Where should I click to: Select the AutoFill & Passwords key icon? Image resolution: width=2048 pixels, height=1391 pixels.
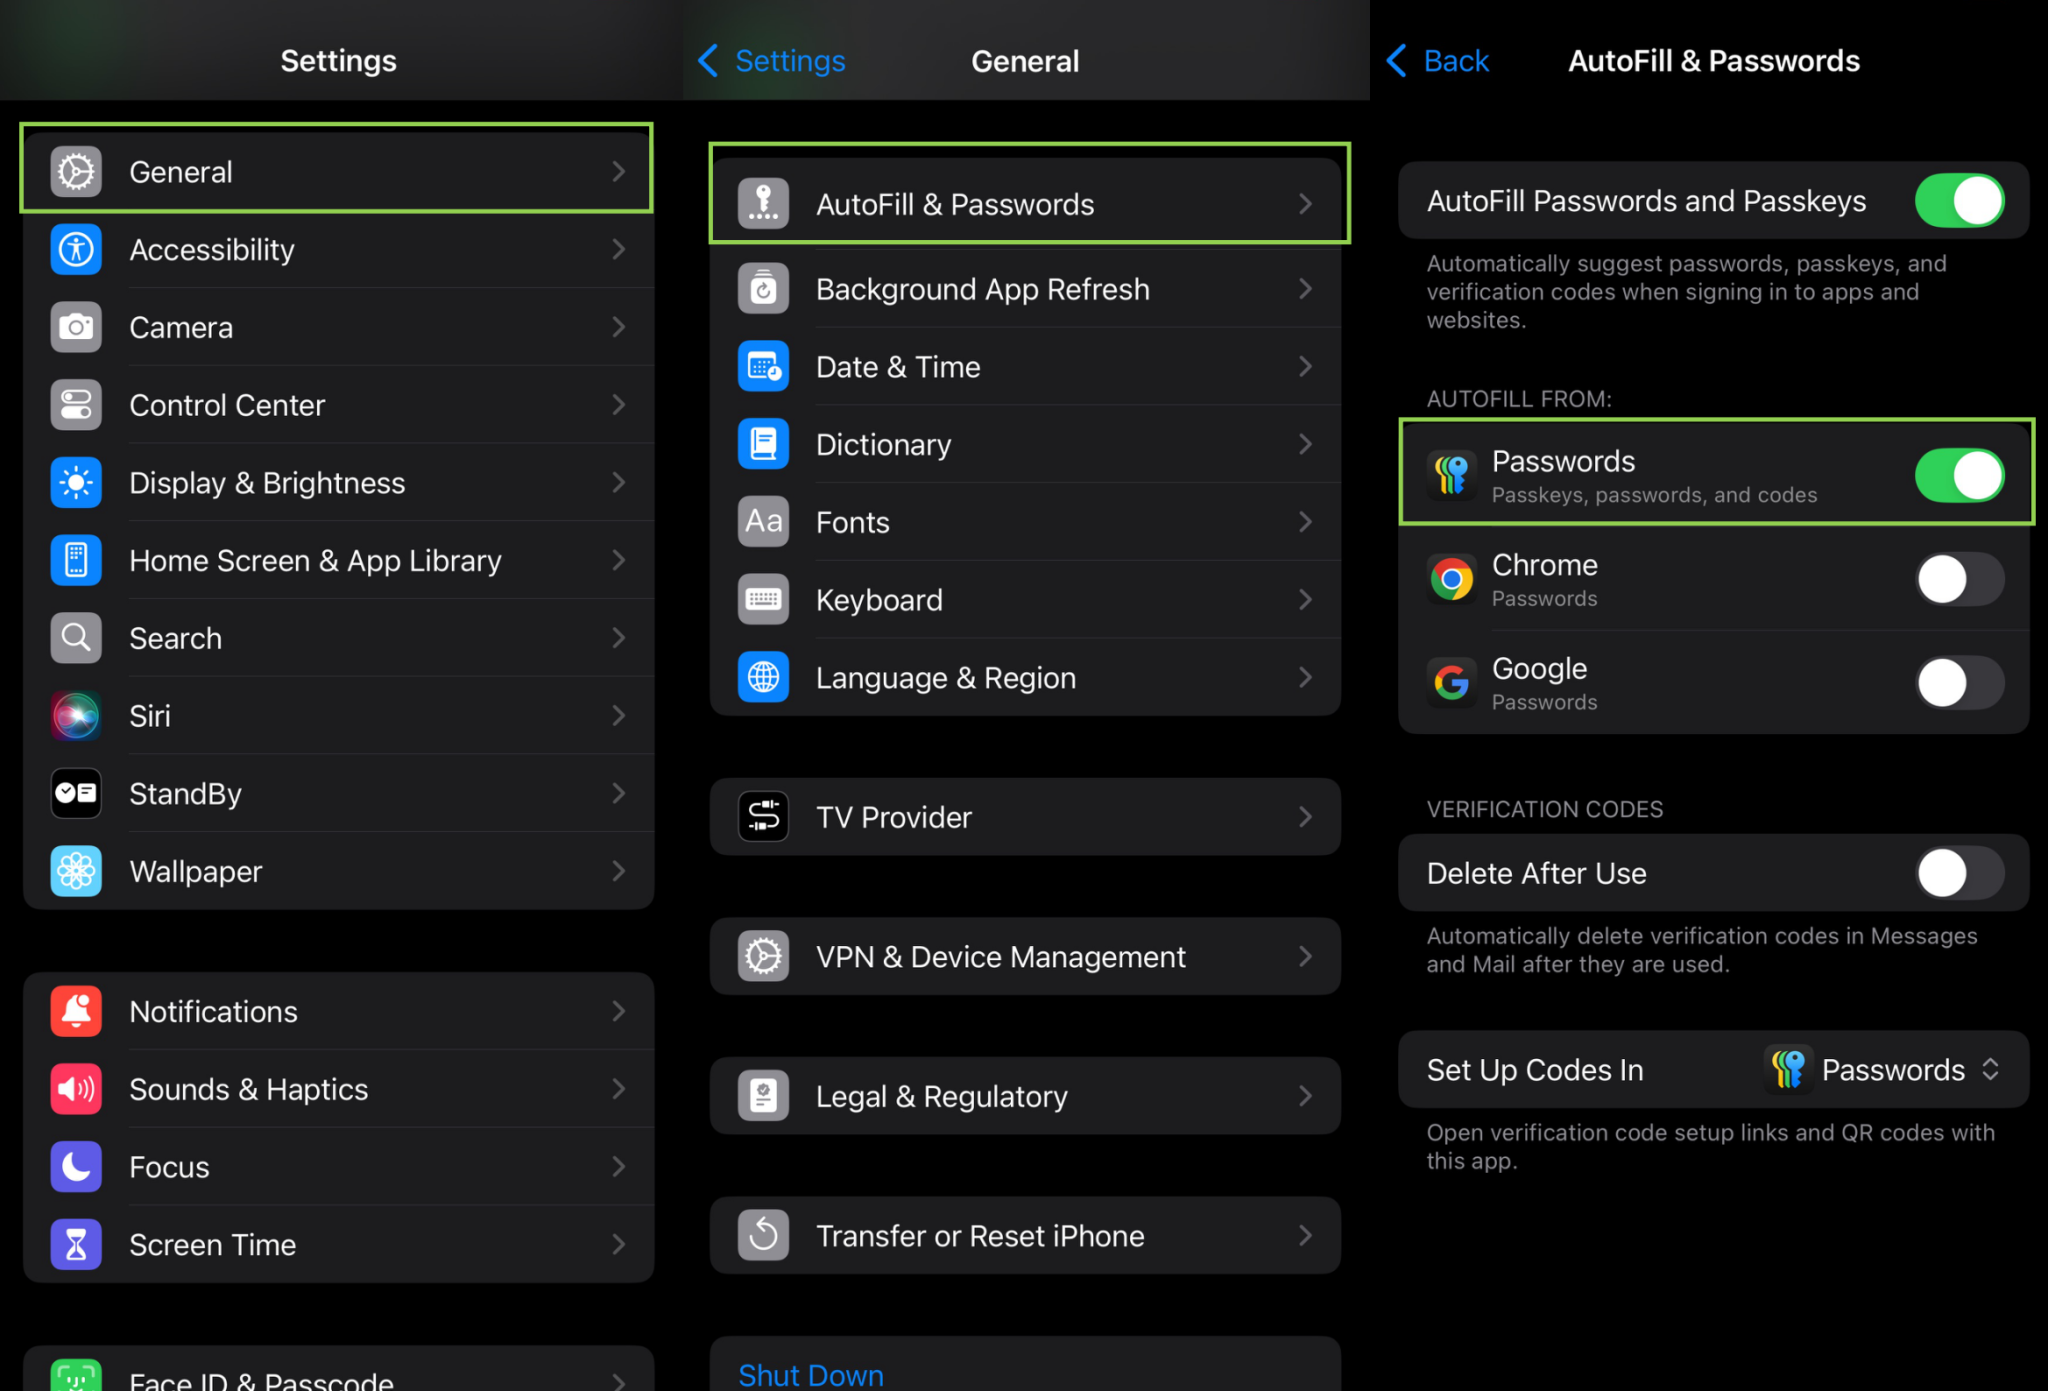762,203
